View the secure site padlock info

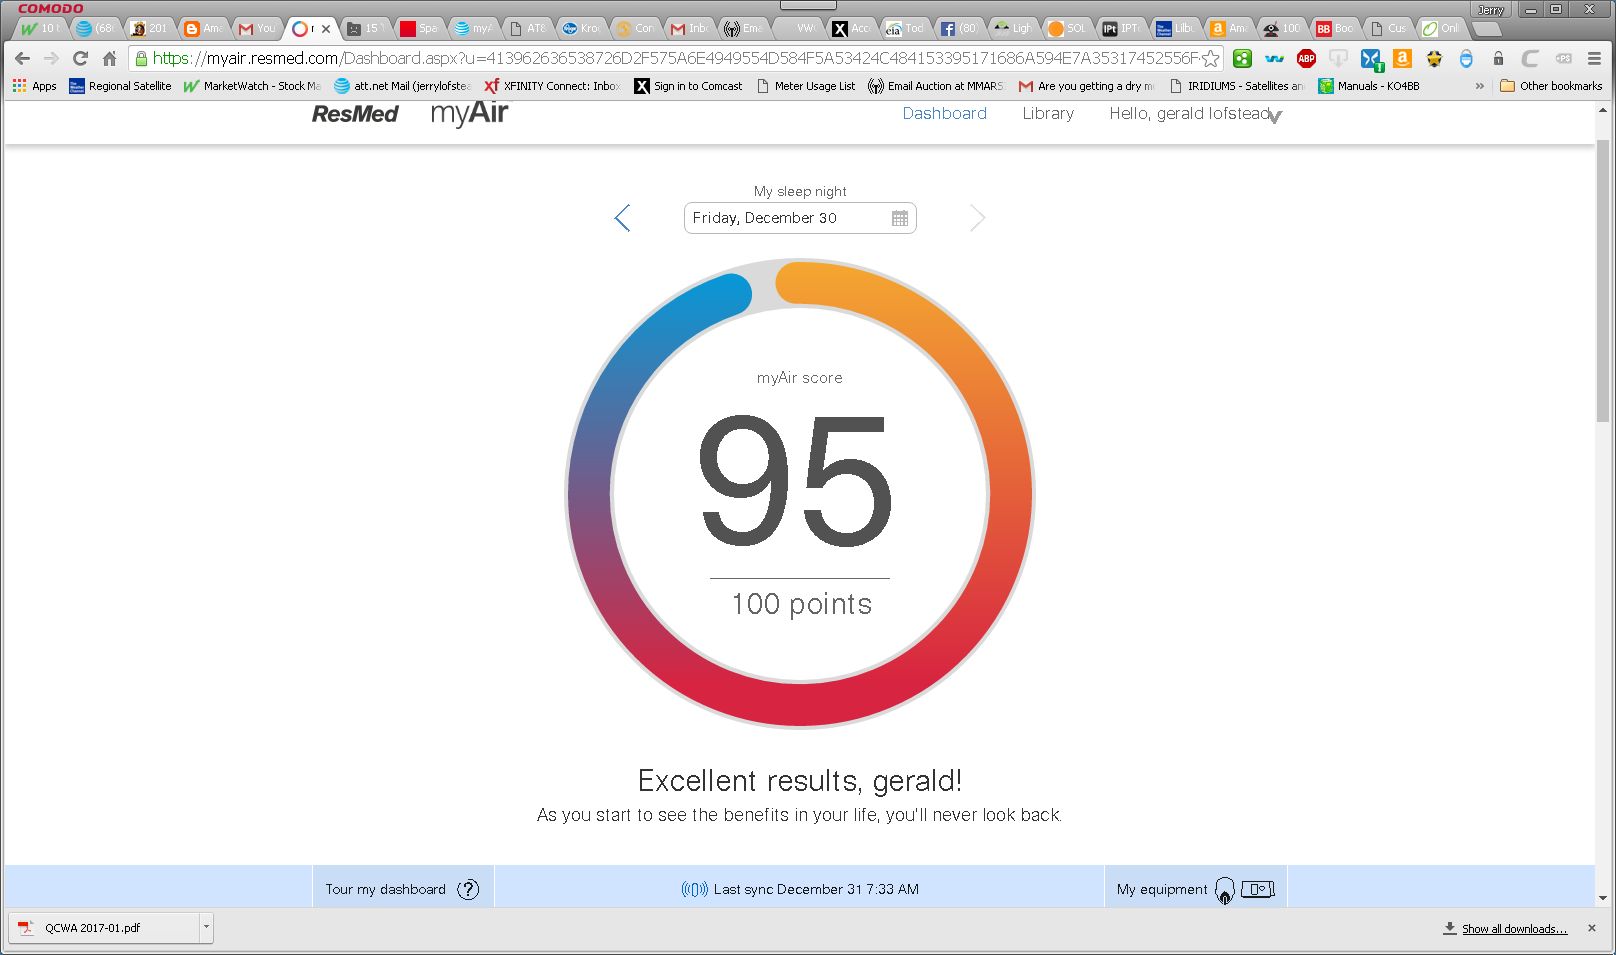click(x=141, y=58)
